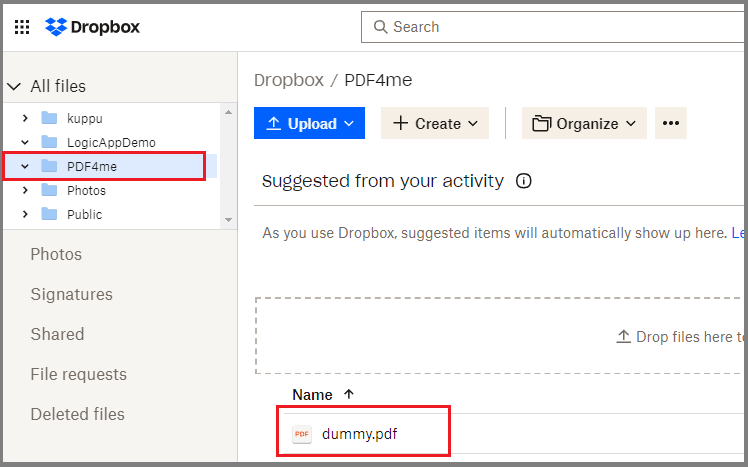Click the folder tree scrollbar up arrow
The width and height of the screenshot is (748, 467).
(x=228, y=112)
